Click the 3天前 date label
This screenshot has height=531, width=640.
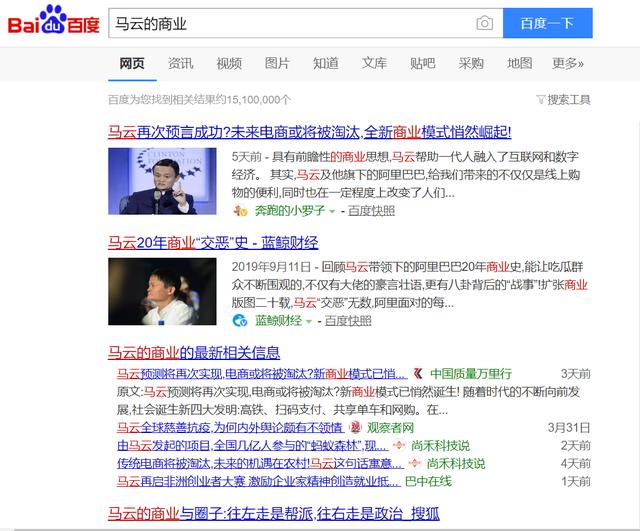click(576, 374)
